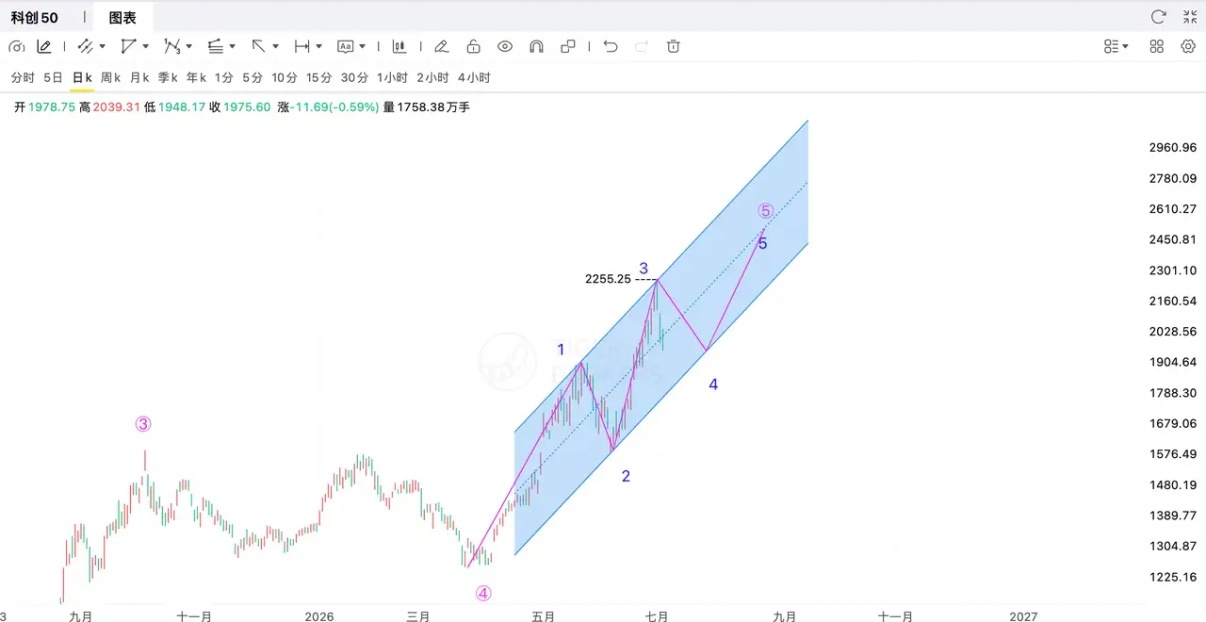Click the change value -11.69(-0.59%)
This screenshot has width=1206, height=622.
(335, 107)
